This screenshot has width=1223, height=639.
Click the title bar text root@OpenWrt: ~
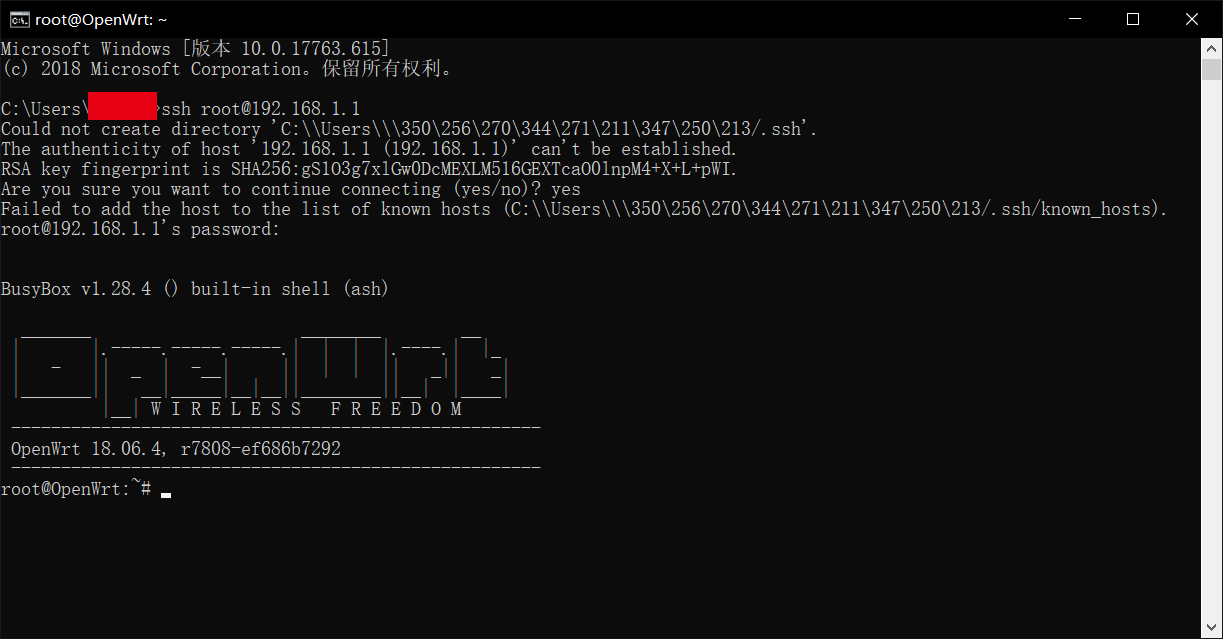[101, 19]
